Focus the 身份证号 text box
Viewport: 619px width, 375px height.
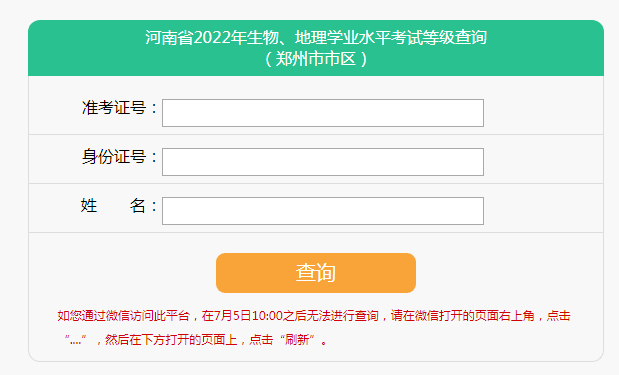tap(323, 162)
